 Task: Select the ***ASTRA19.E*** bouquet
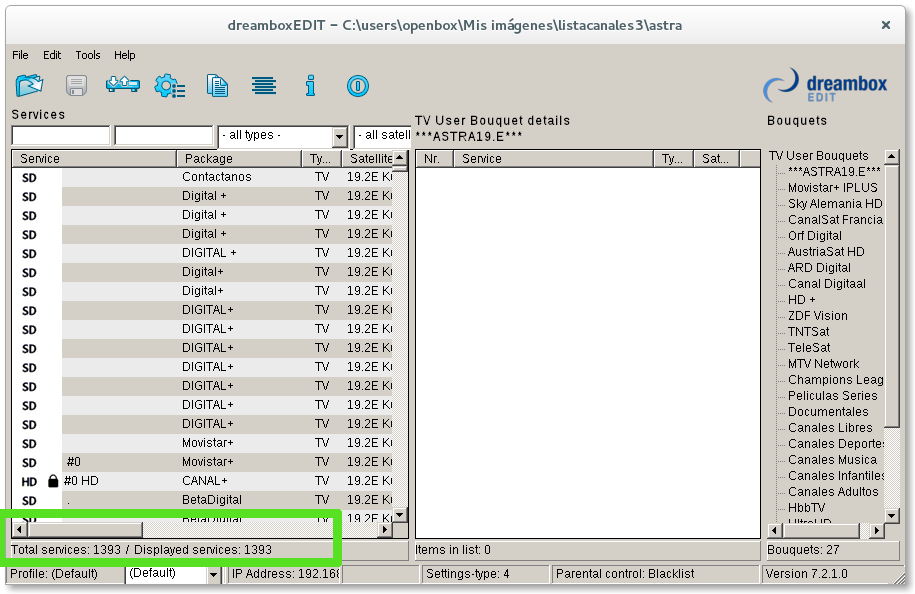[834, 172]
